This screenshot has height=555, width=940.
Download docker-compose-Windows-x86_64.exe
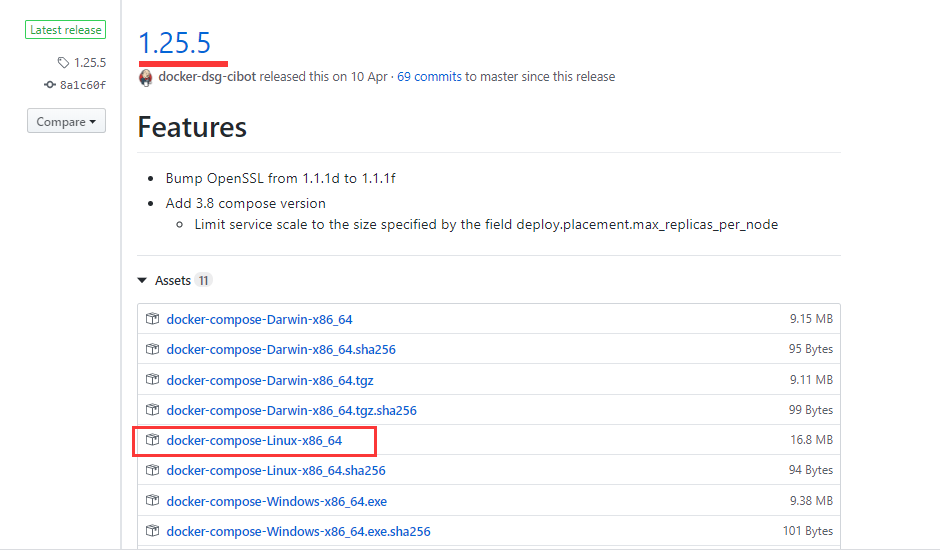(x=276, y=501)
